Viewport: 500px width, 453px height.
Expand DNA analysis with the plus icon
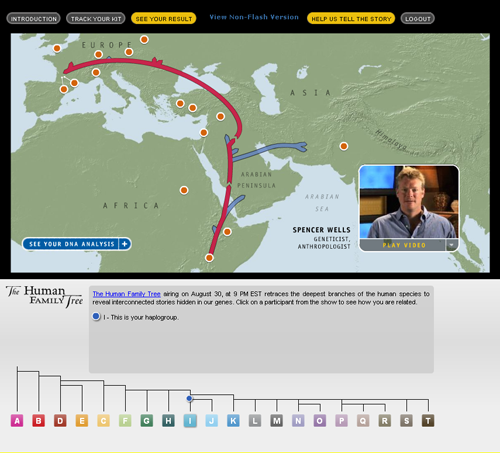click(x=125, y=244)
